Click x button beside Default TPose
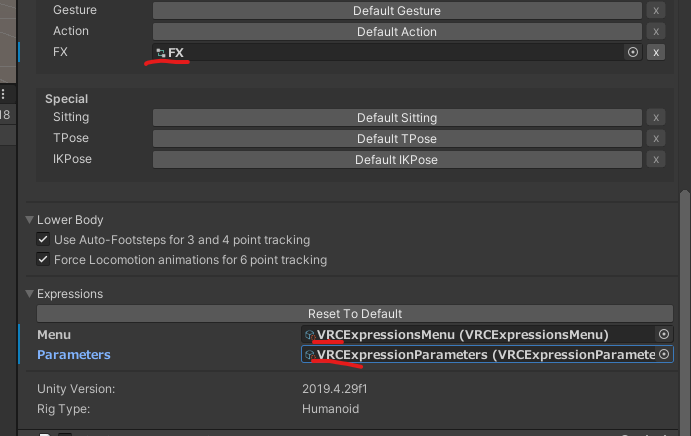Viewport: 691px width, 436px height. coord(656,138)
